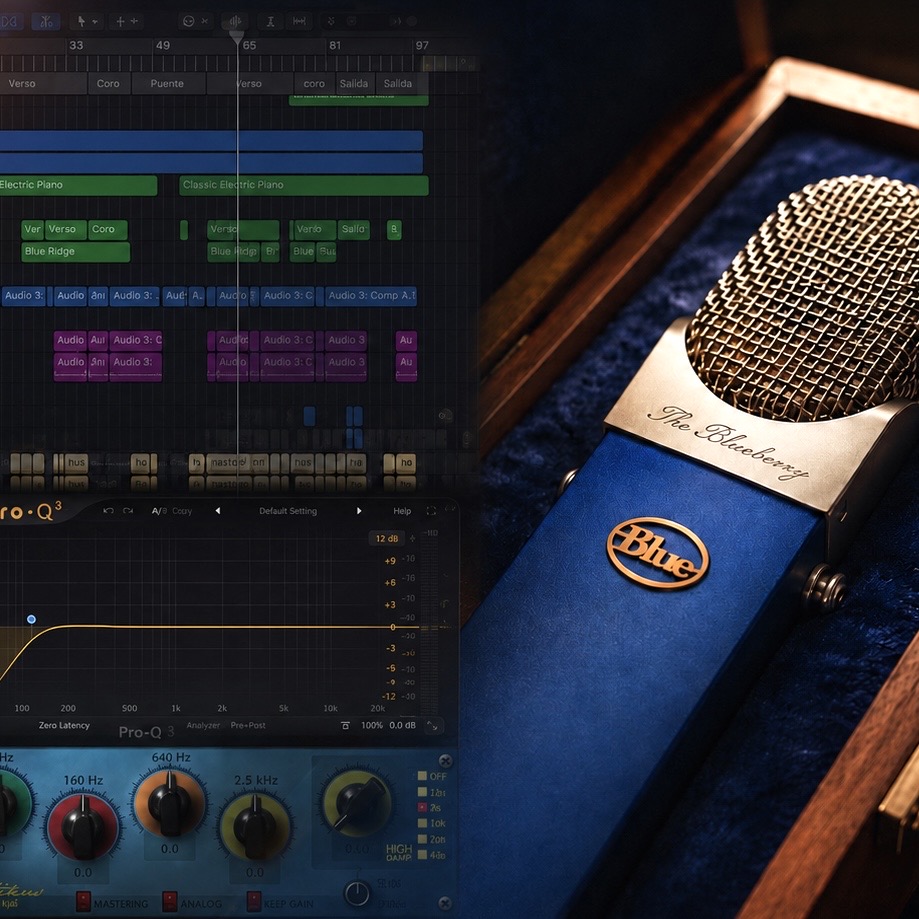Click the blue EQ band point
This screenshot has height=919, width=919.
[32, 619]
